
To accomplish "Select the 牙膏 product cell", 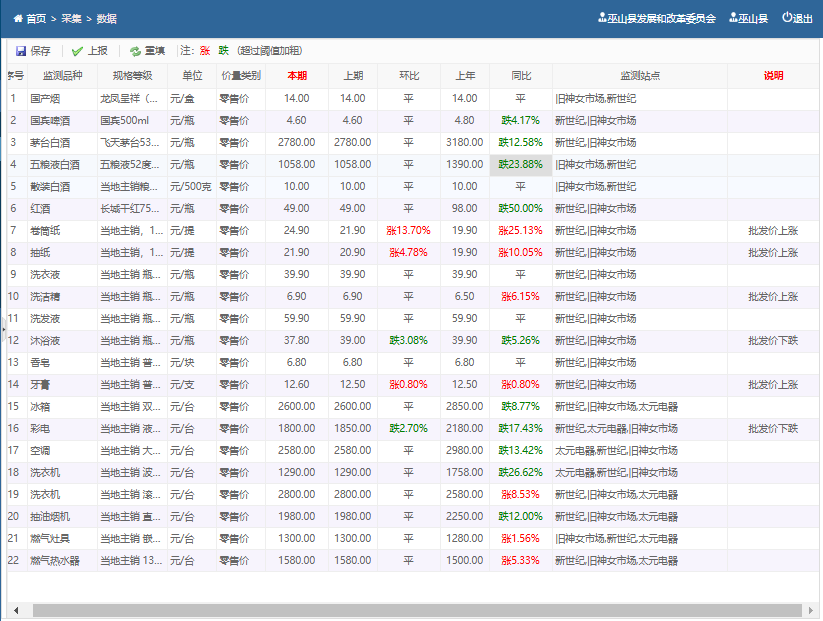I will 62,385.
